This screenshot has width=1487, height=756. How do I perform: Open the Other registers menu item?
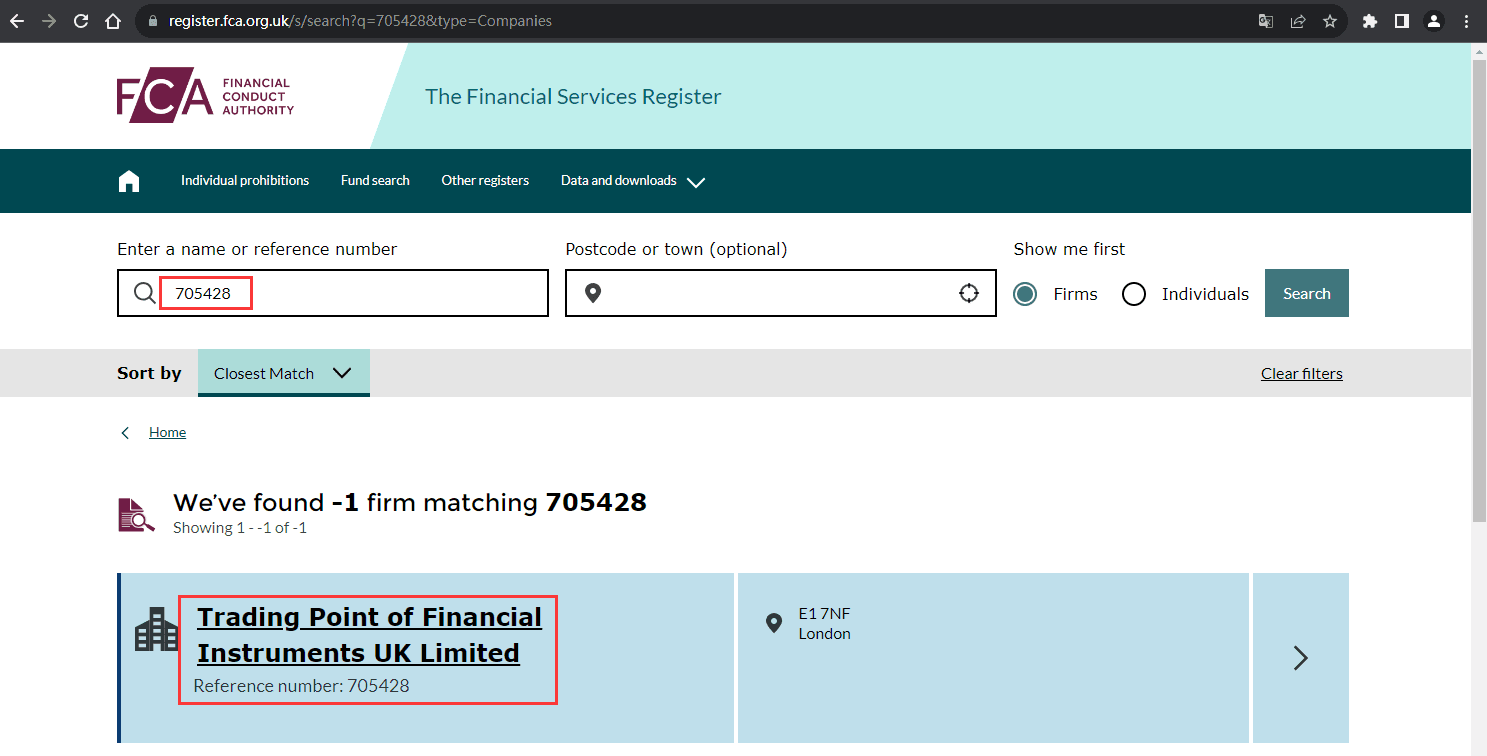click(485, 181)
